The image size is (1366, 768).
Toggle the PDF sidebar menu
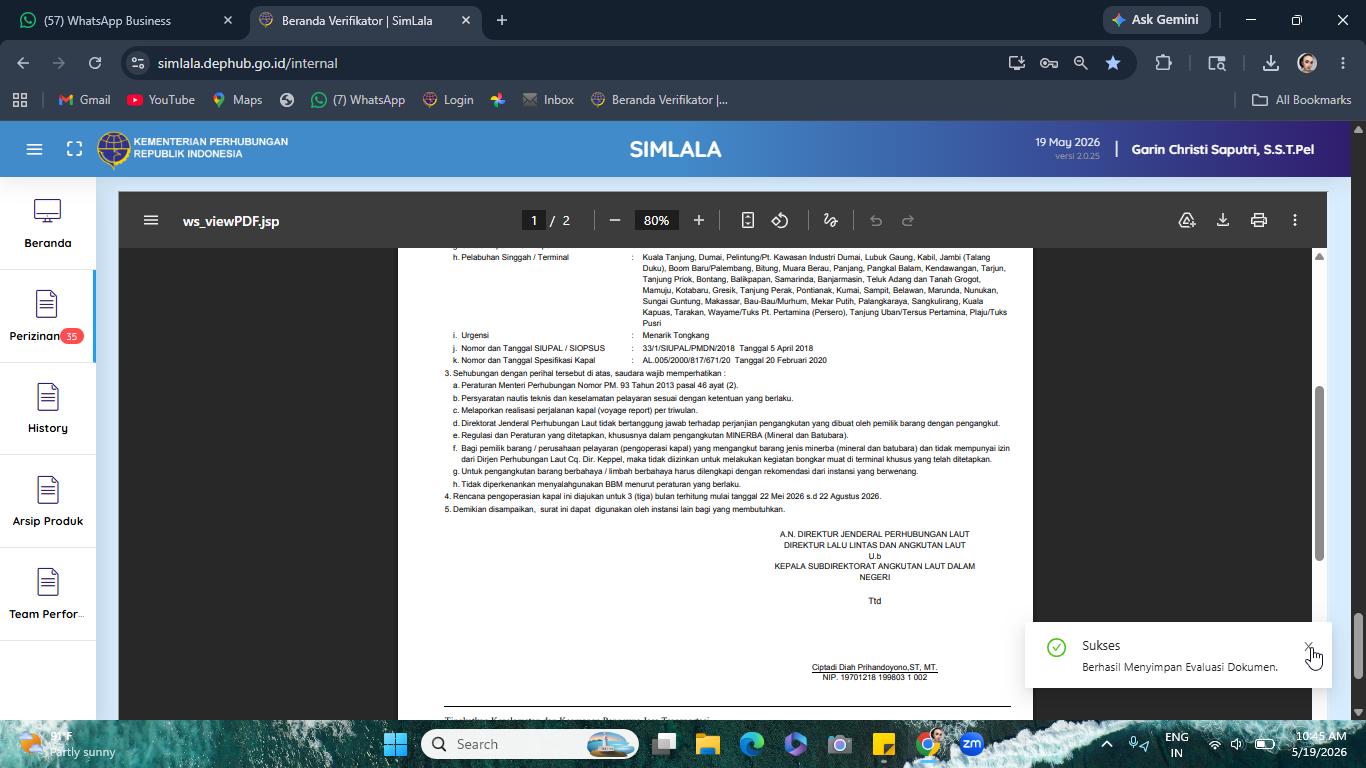click(151, 220)
